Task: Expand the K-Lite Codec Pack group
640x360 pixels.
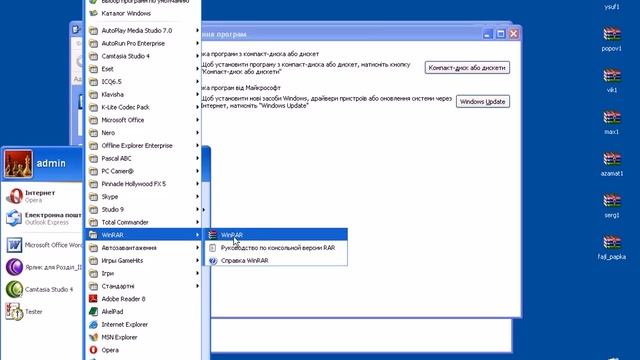Action: (x=144, y=107)
